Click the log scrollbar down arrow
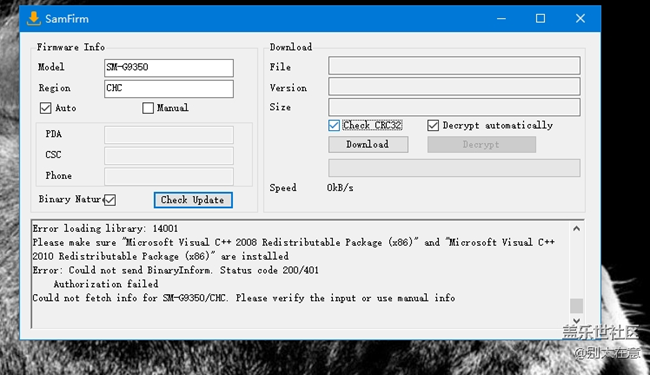 point(576,321)
